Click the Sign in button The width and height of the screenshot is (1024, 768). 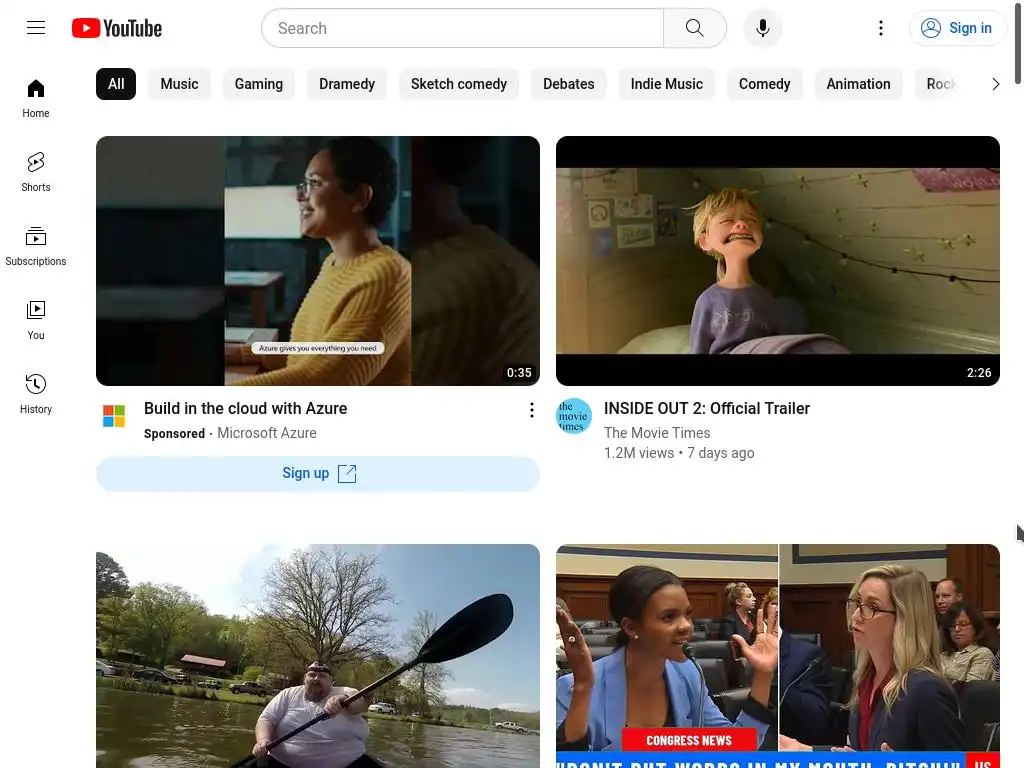(957, 28)
